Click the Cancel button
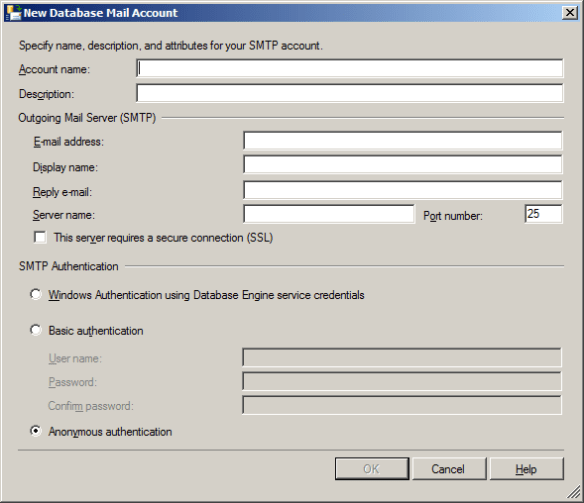584x503 pixels. tap(449, 469)
